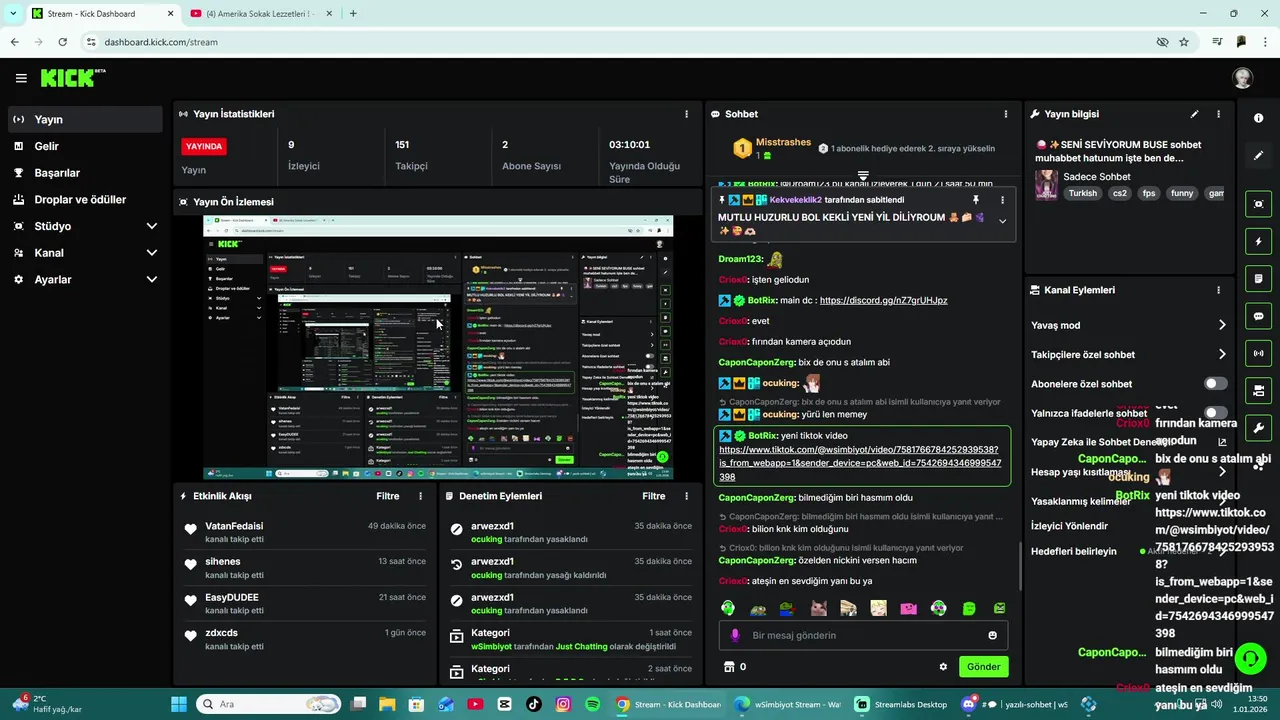Open the TikTok video link in chat
Viewport: 1280px width, 720px height.
pyautogui.click(x=860, y=463)
